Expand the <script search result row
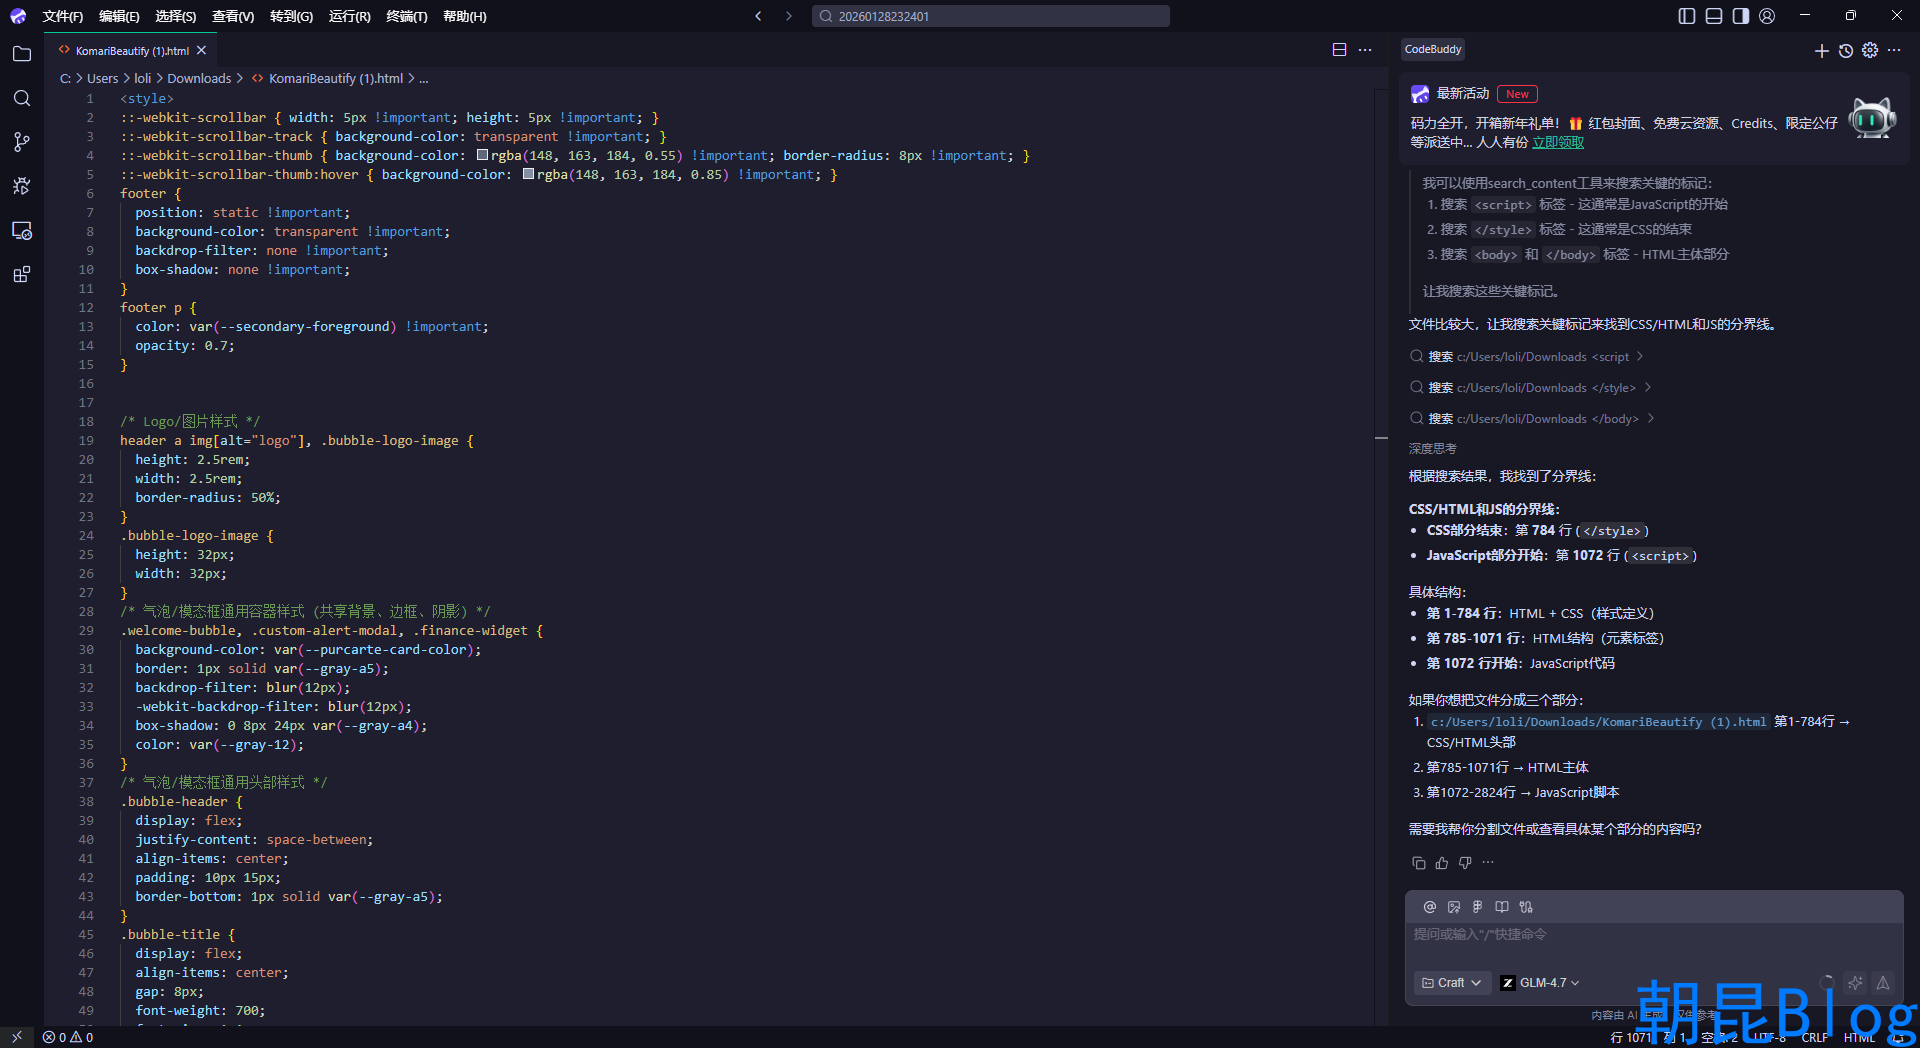 [x=1526, y=357]
